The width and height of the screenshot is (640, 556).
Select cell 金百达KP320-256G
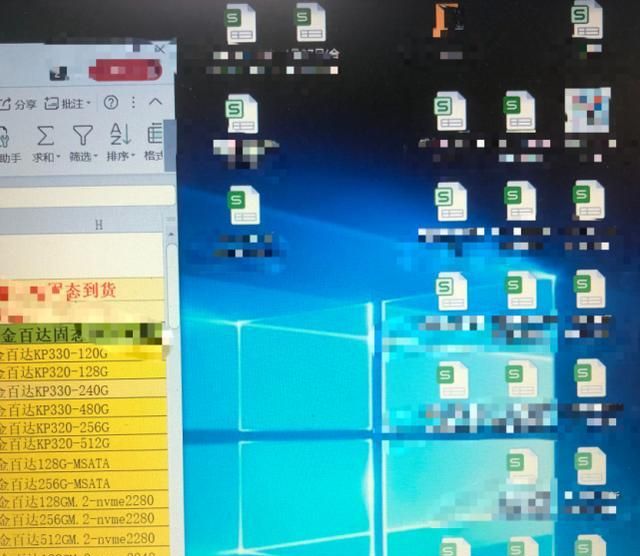point(83,427)
